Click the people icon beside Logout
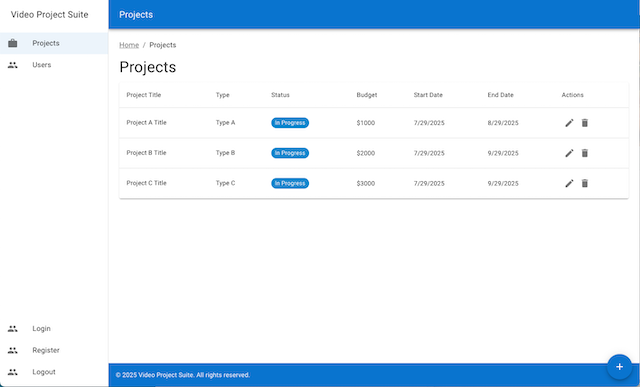Viewport: 640px width, 387px height. click(x=13, y=372)
